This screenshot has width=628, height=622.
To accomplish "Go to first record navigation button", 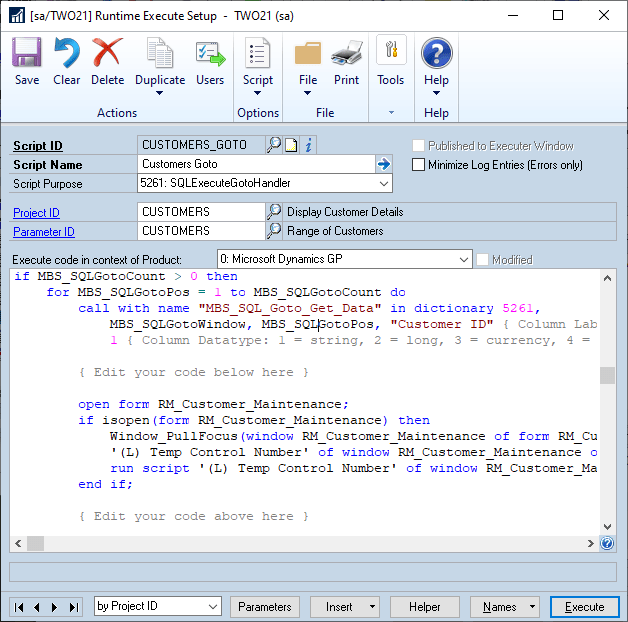I will click(x=19, y=607).
